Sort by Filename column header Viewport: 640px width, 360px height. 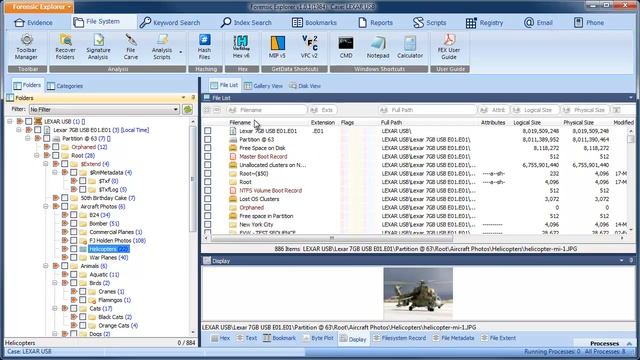pyautogui.click(x=240, y=122)
